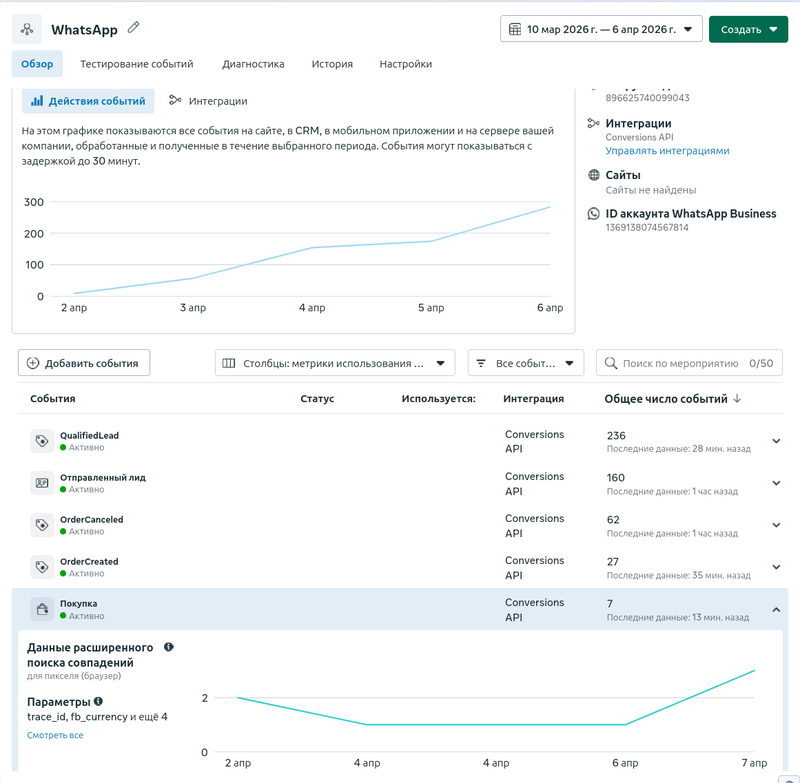Click the bar chart icon in Действия событий
This screenshot has height=783, width=800.
point(37,101)
